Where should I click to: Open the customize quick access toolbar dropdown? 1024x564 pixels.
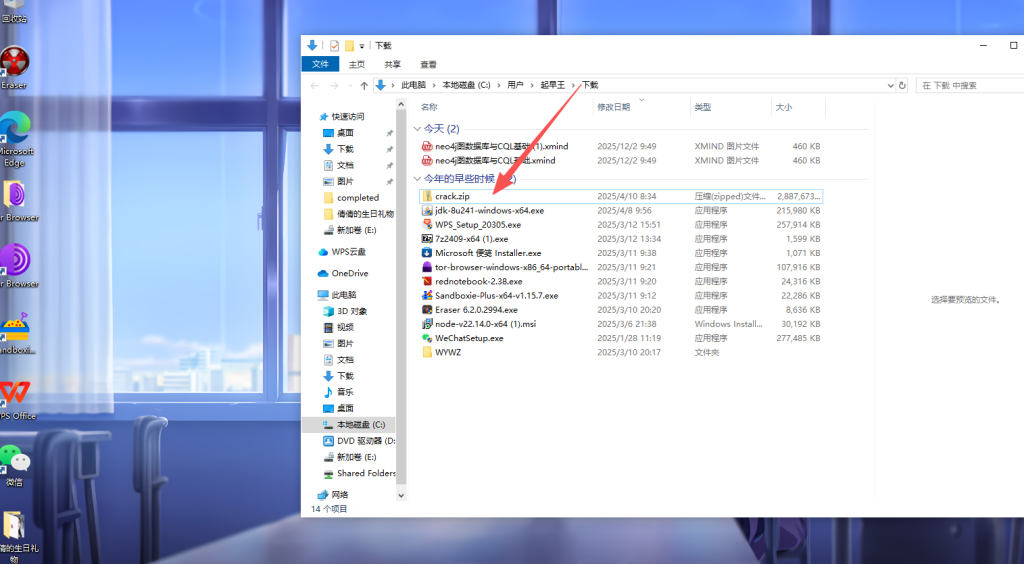362,46
